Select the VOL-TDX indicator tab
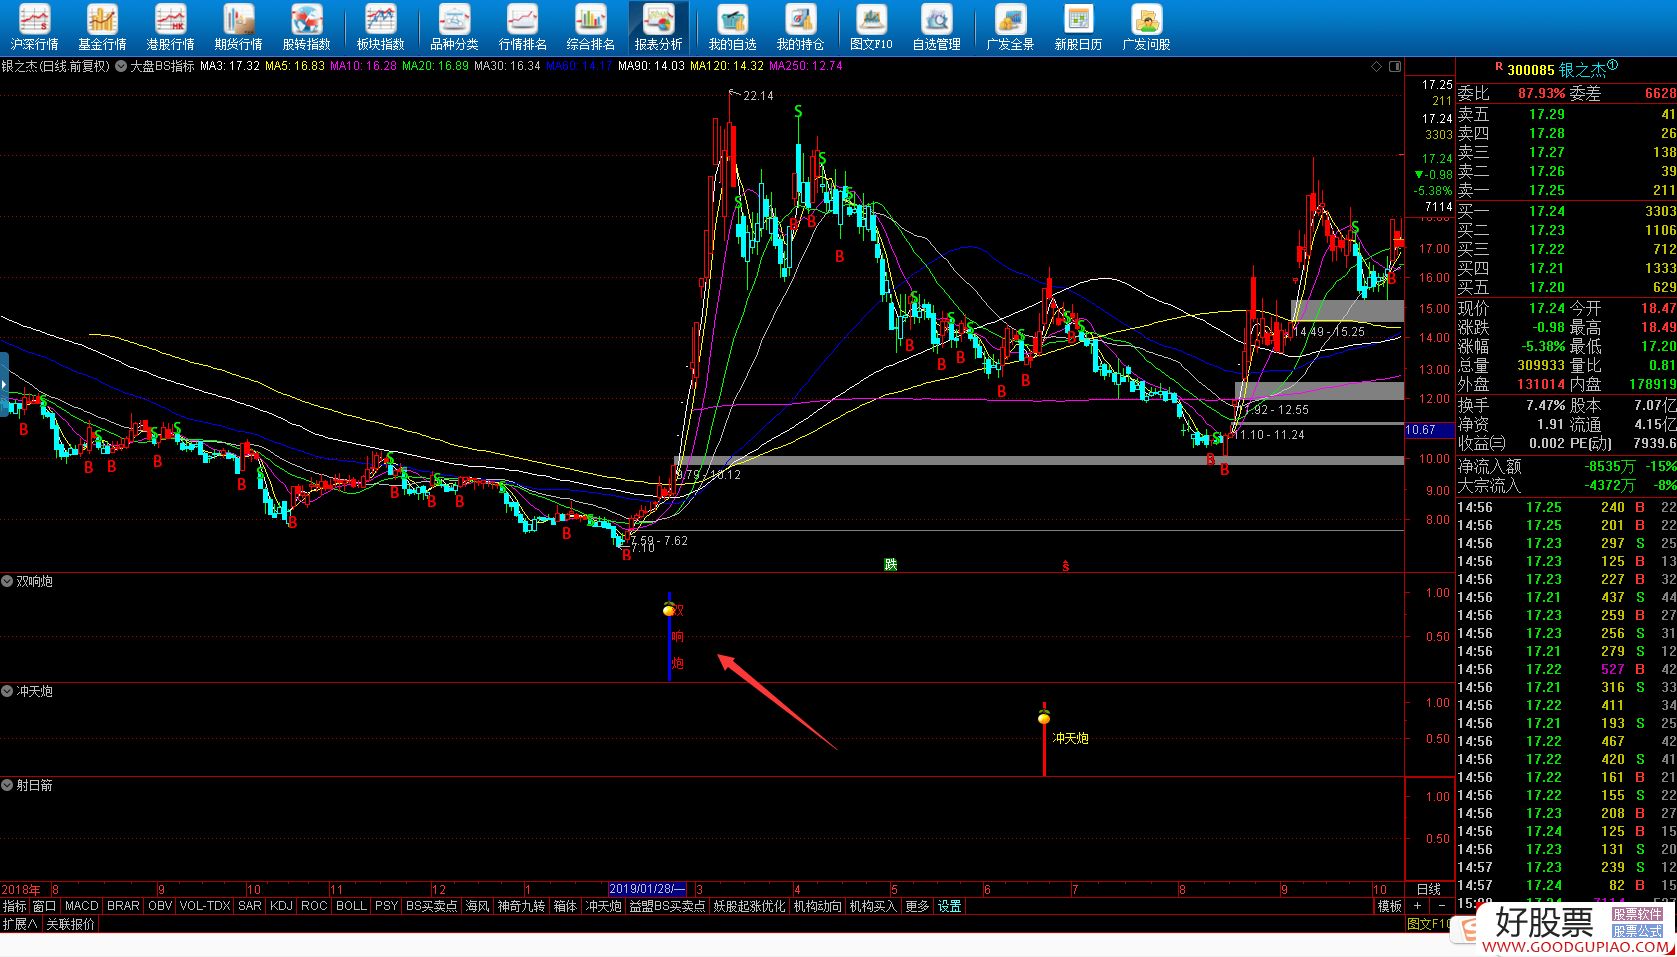The image size is (1677, 957). (x=205, y=906)
